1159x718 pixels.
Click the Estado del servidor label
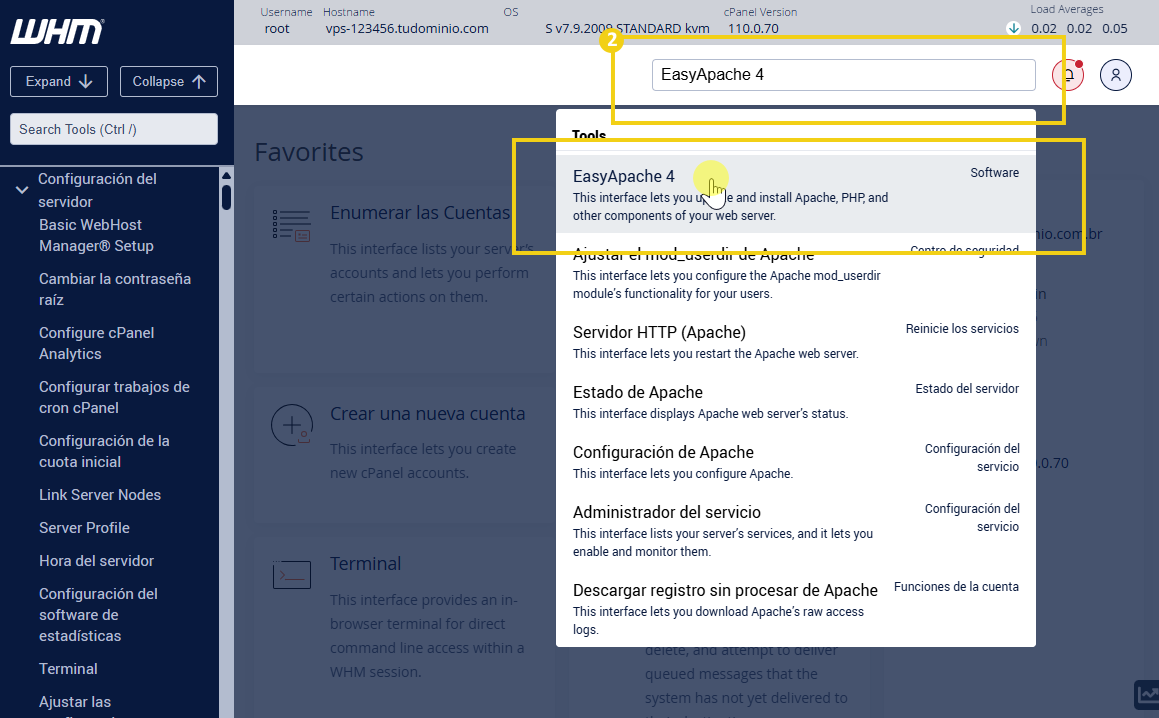click(x=967, y=388)
